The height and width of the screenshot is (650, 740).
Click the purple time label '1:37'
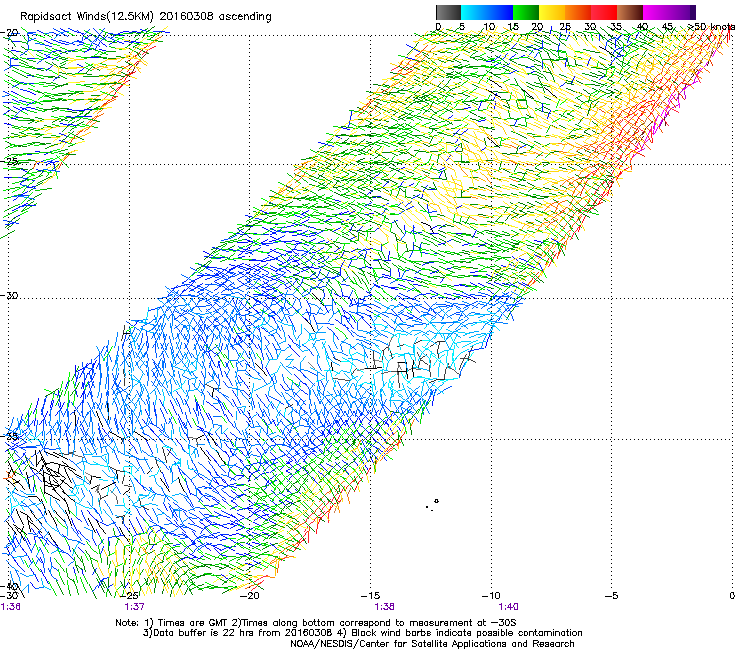coord(135,607)
